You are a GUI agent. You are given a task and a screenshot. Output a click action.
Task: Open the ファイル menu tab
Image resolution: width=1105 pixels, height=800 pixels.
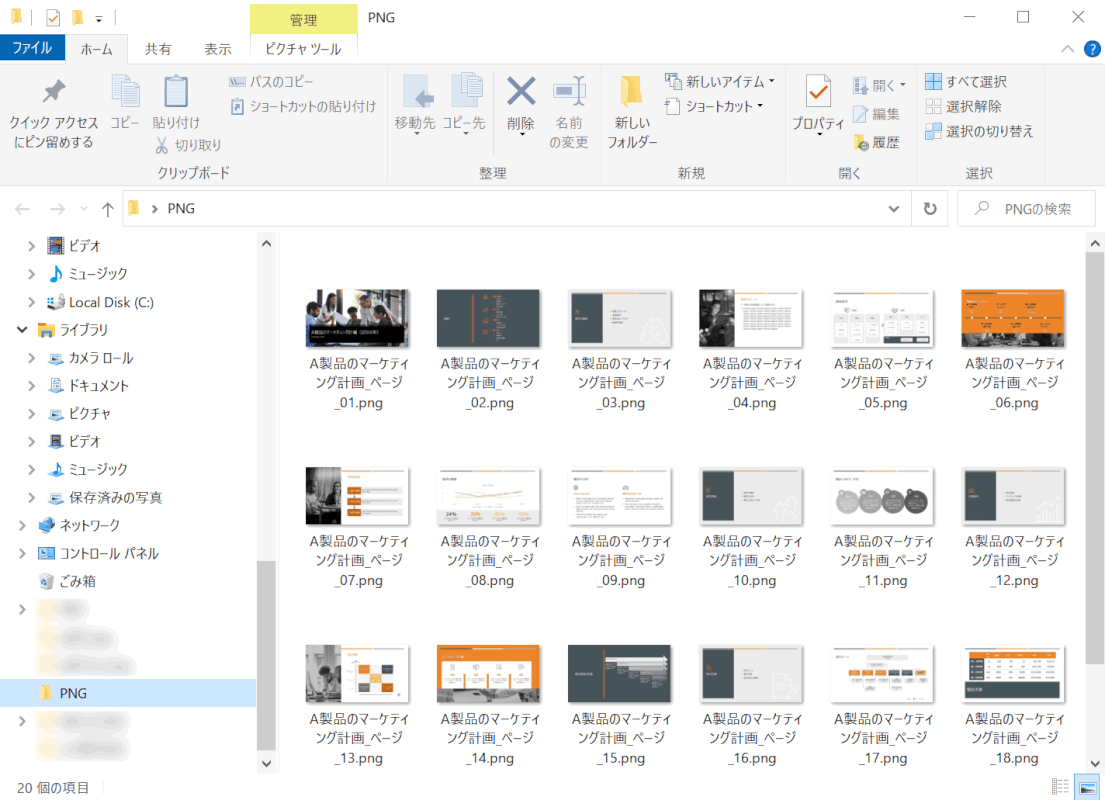click(x=32, y=48)
